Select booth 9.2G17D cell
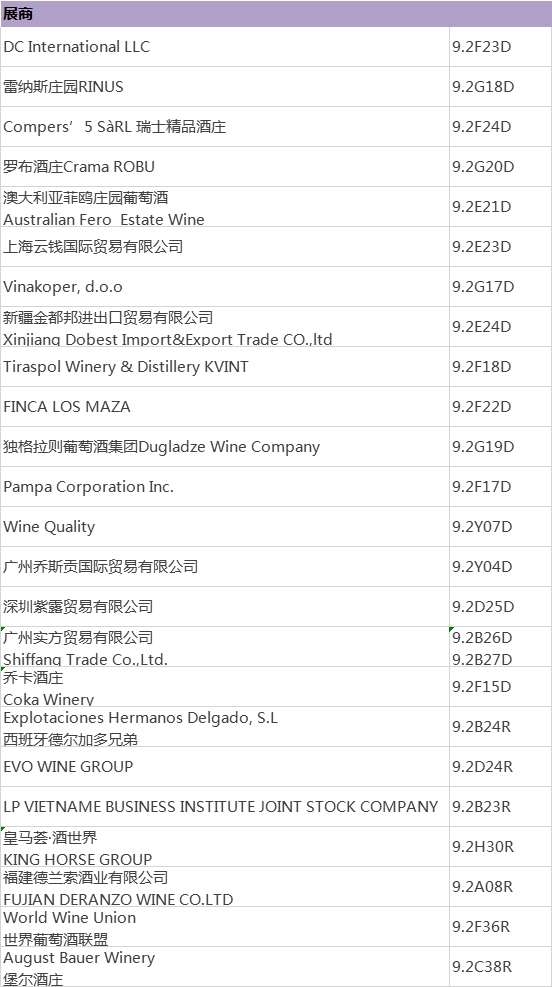Viewport: 552px width, 987px height. pos(500,286)
